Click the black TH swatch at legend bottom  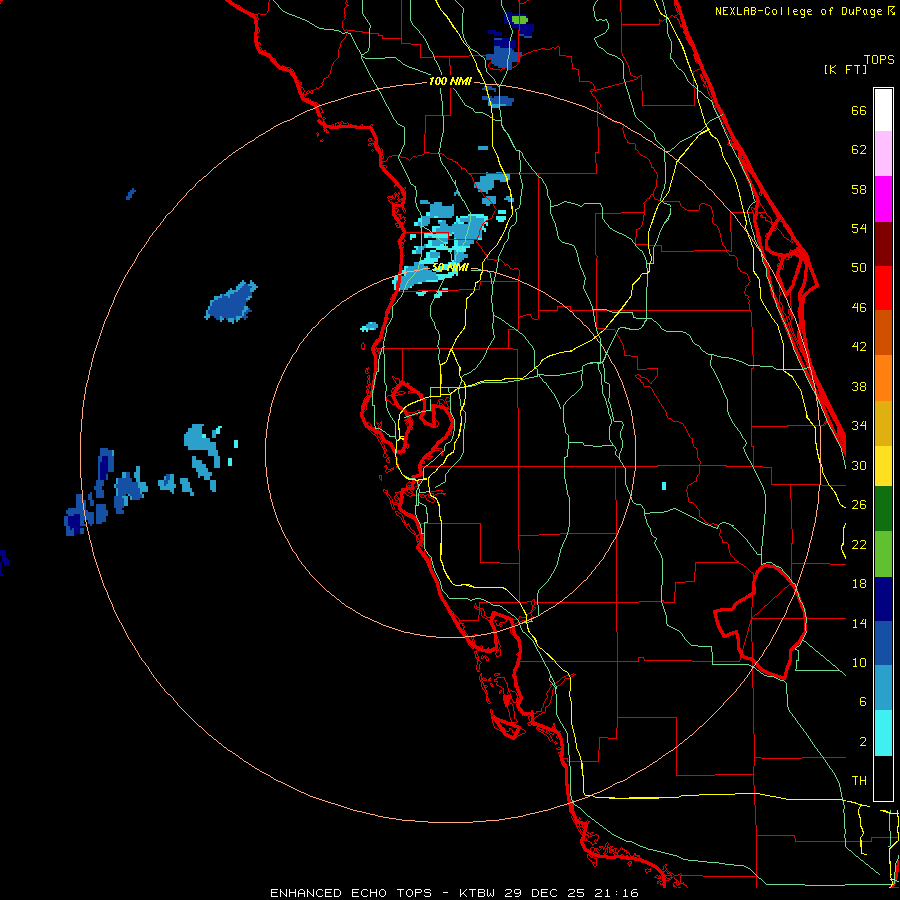click(x=883, y=778)
